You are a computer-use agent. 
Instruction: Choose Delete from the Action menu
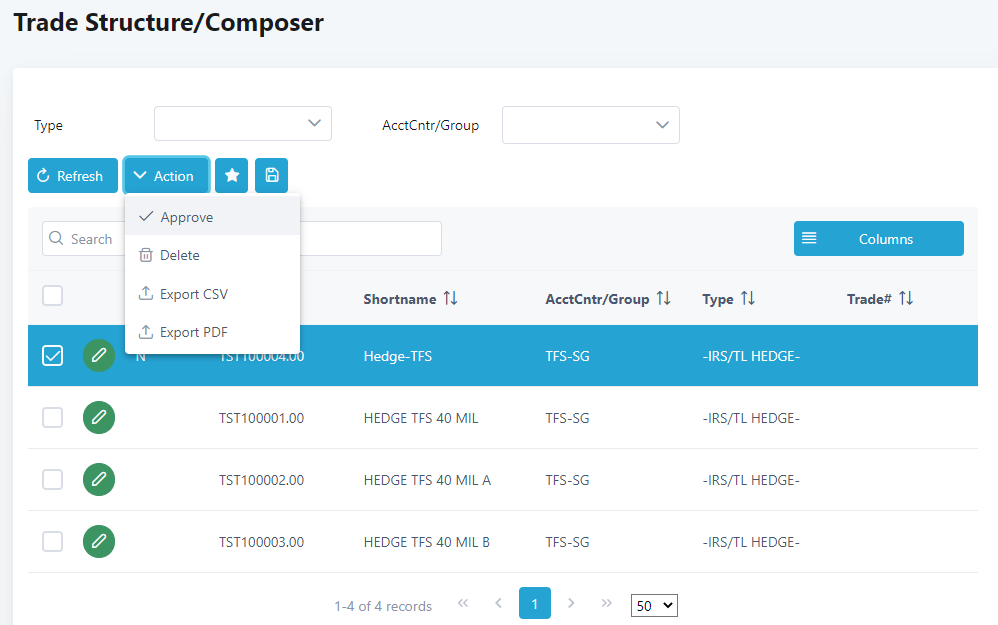(180, 255)
